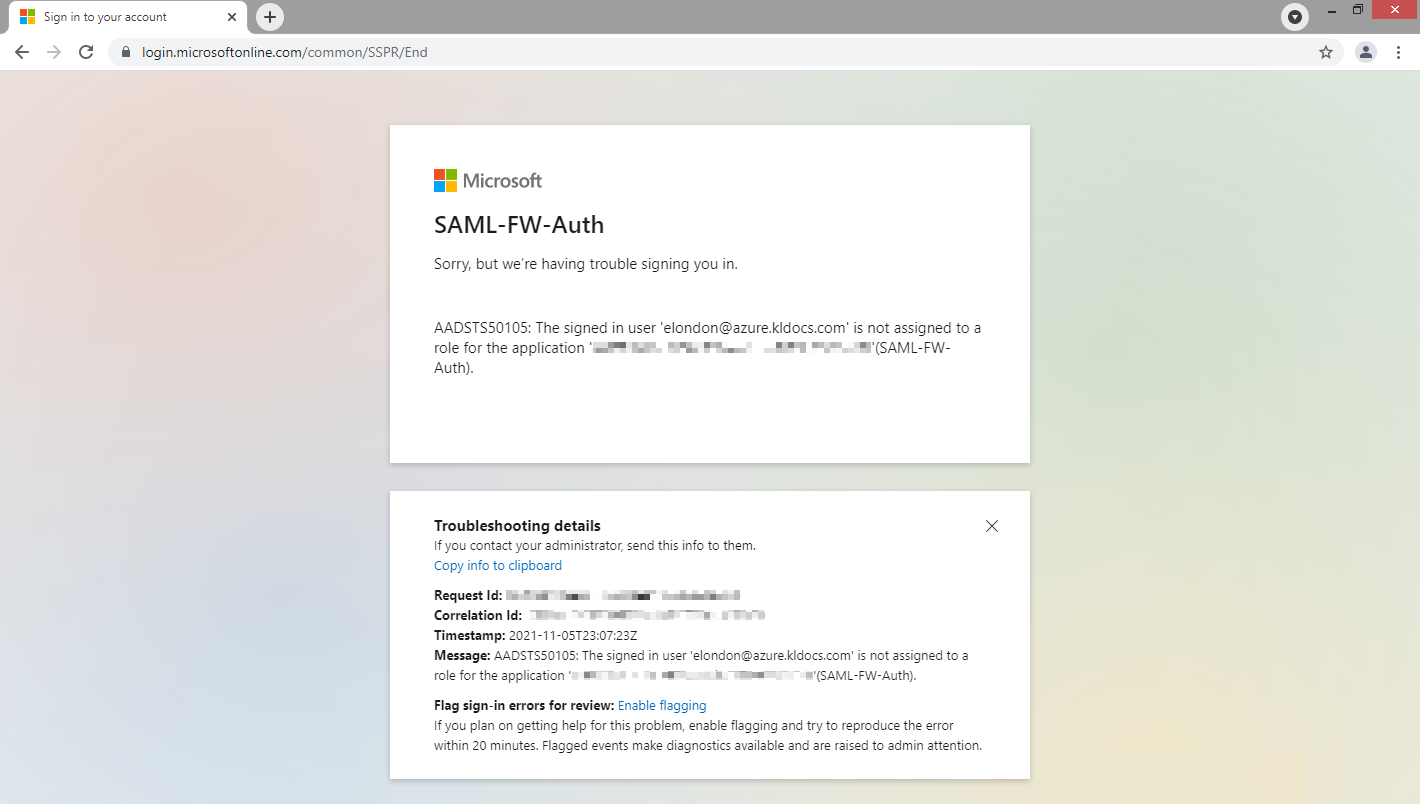This screenshot has width=1420, height=804.
Task: Click the media control icon near the tab strip
Action: (1294, 17)
